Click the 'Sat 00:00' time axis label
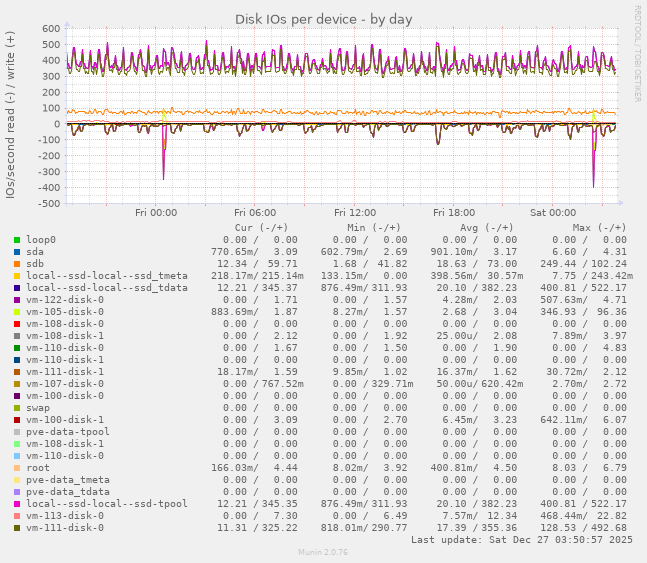The image size is (647, 563). click(x=553, y=213)
